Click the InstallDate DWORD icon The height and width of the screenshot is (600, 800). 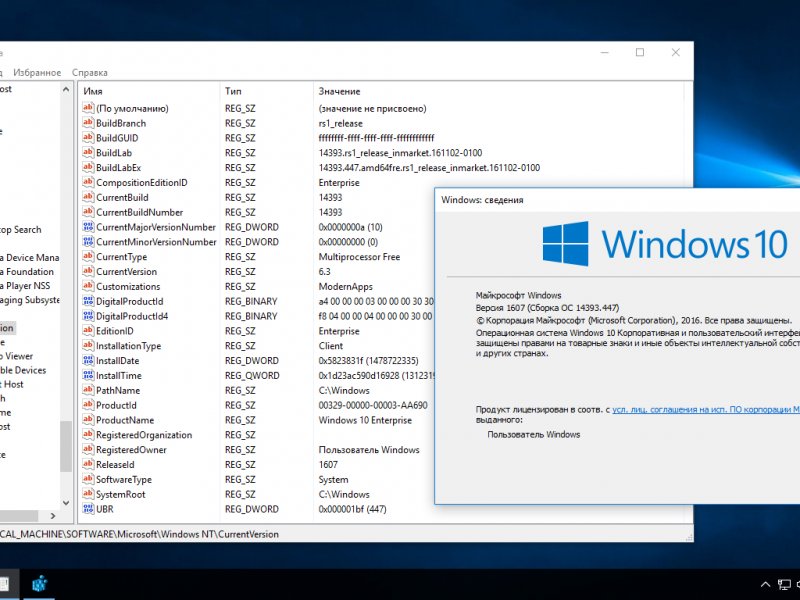[88, 360]
